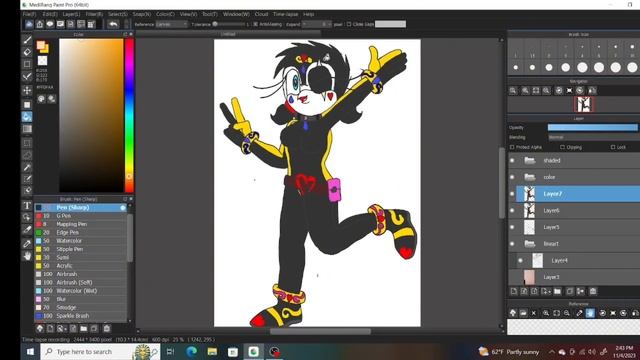Select the Lasso selection tool
The image size is (640, 360).
[x=27, y=156]
